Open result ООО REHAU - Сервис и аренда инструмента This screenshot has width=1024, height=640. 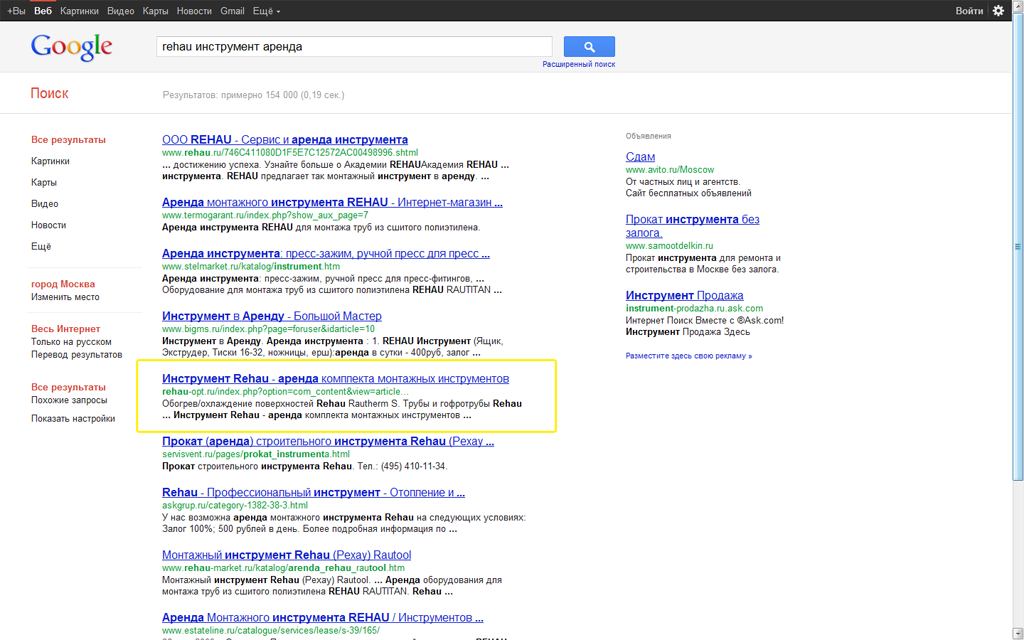[285, 140]
